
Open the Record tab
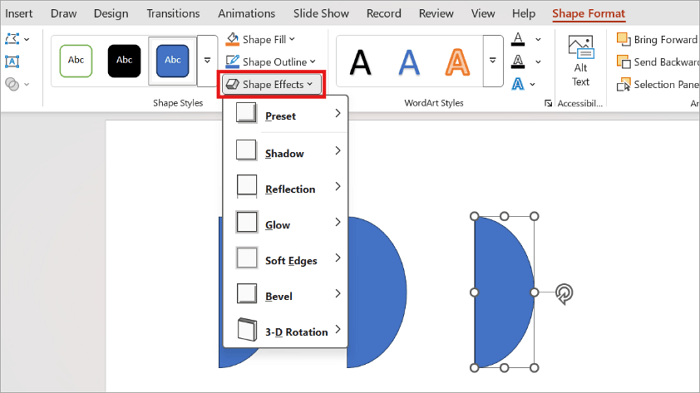(384, 13)
